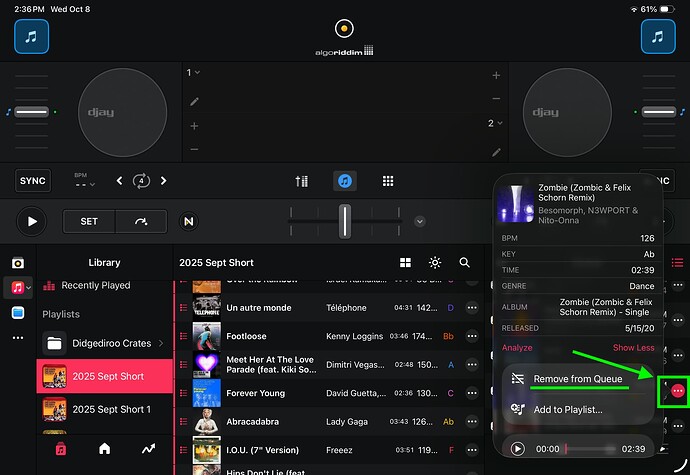690x475 pixels.
Task: Toggle the Neural Mix N button
Action: pos(187,222)
